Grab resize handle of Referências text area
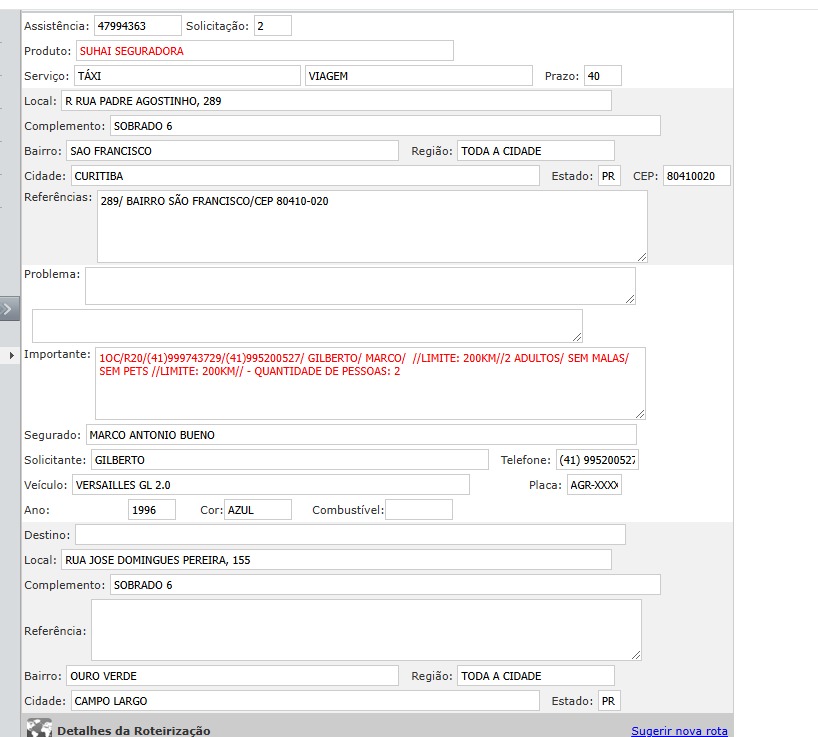The width and height of the screenshot is (818, 737). point(642,257)
